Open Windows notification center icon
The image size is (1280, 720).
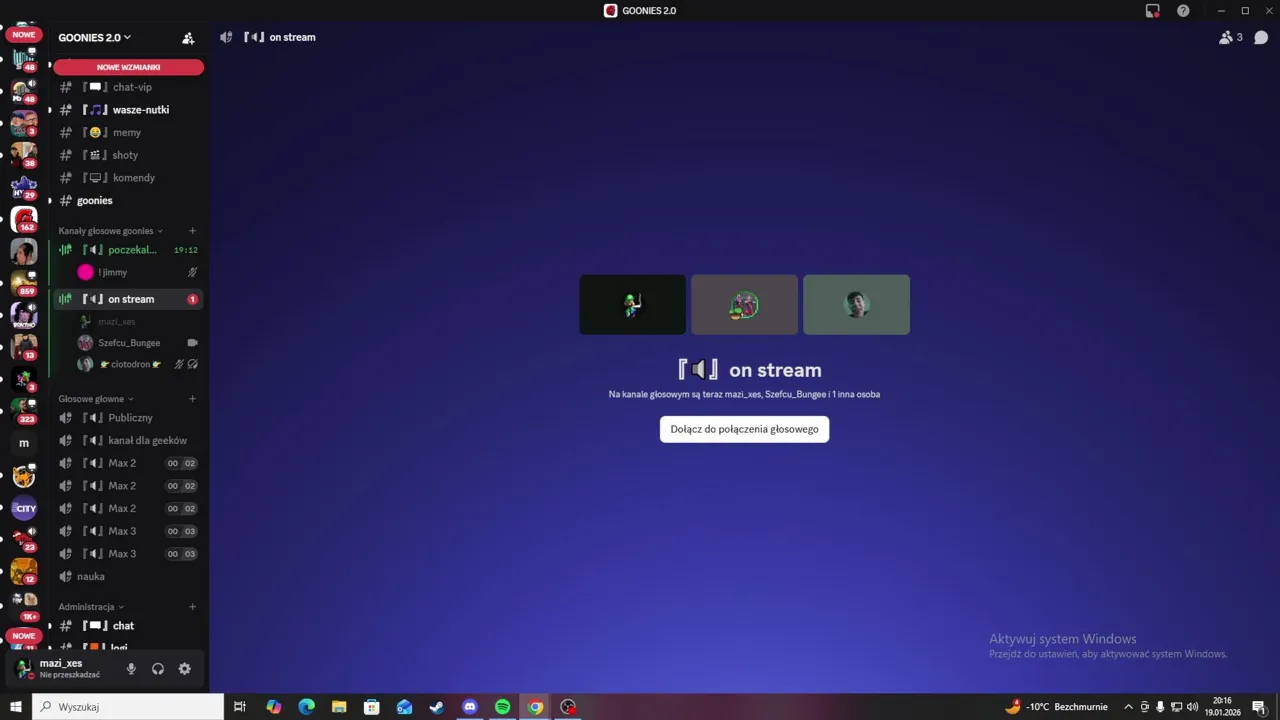(x=1259, y=707)
